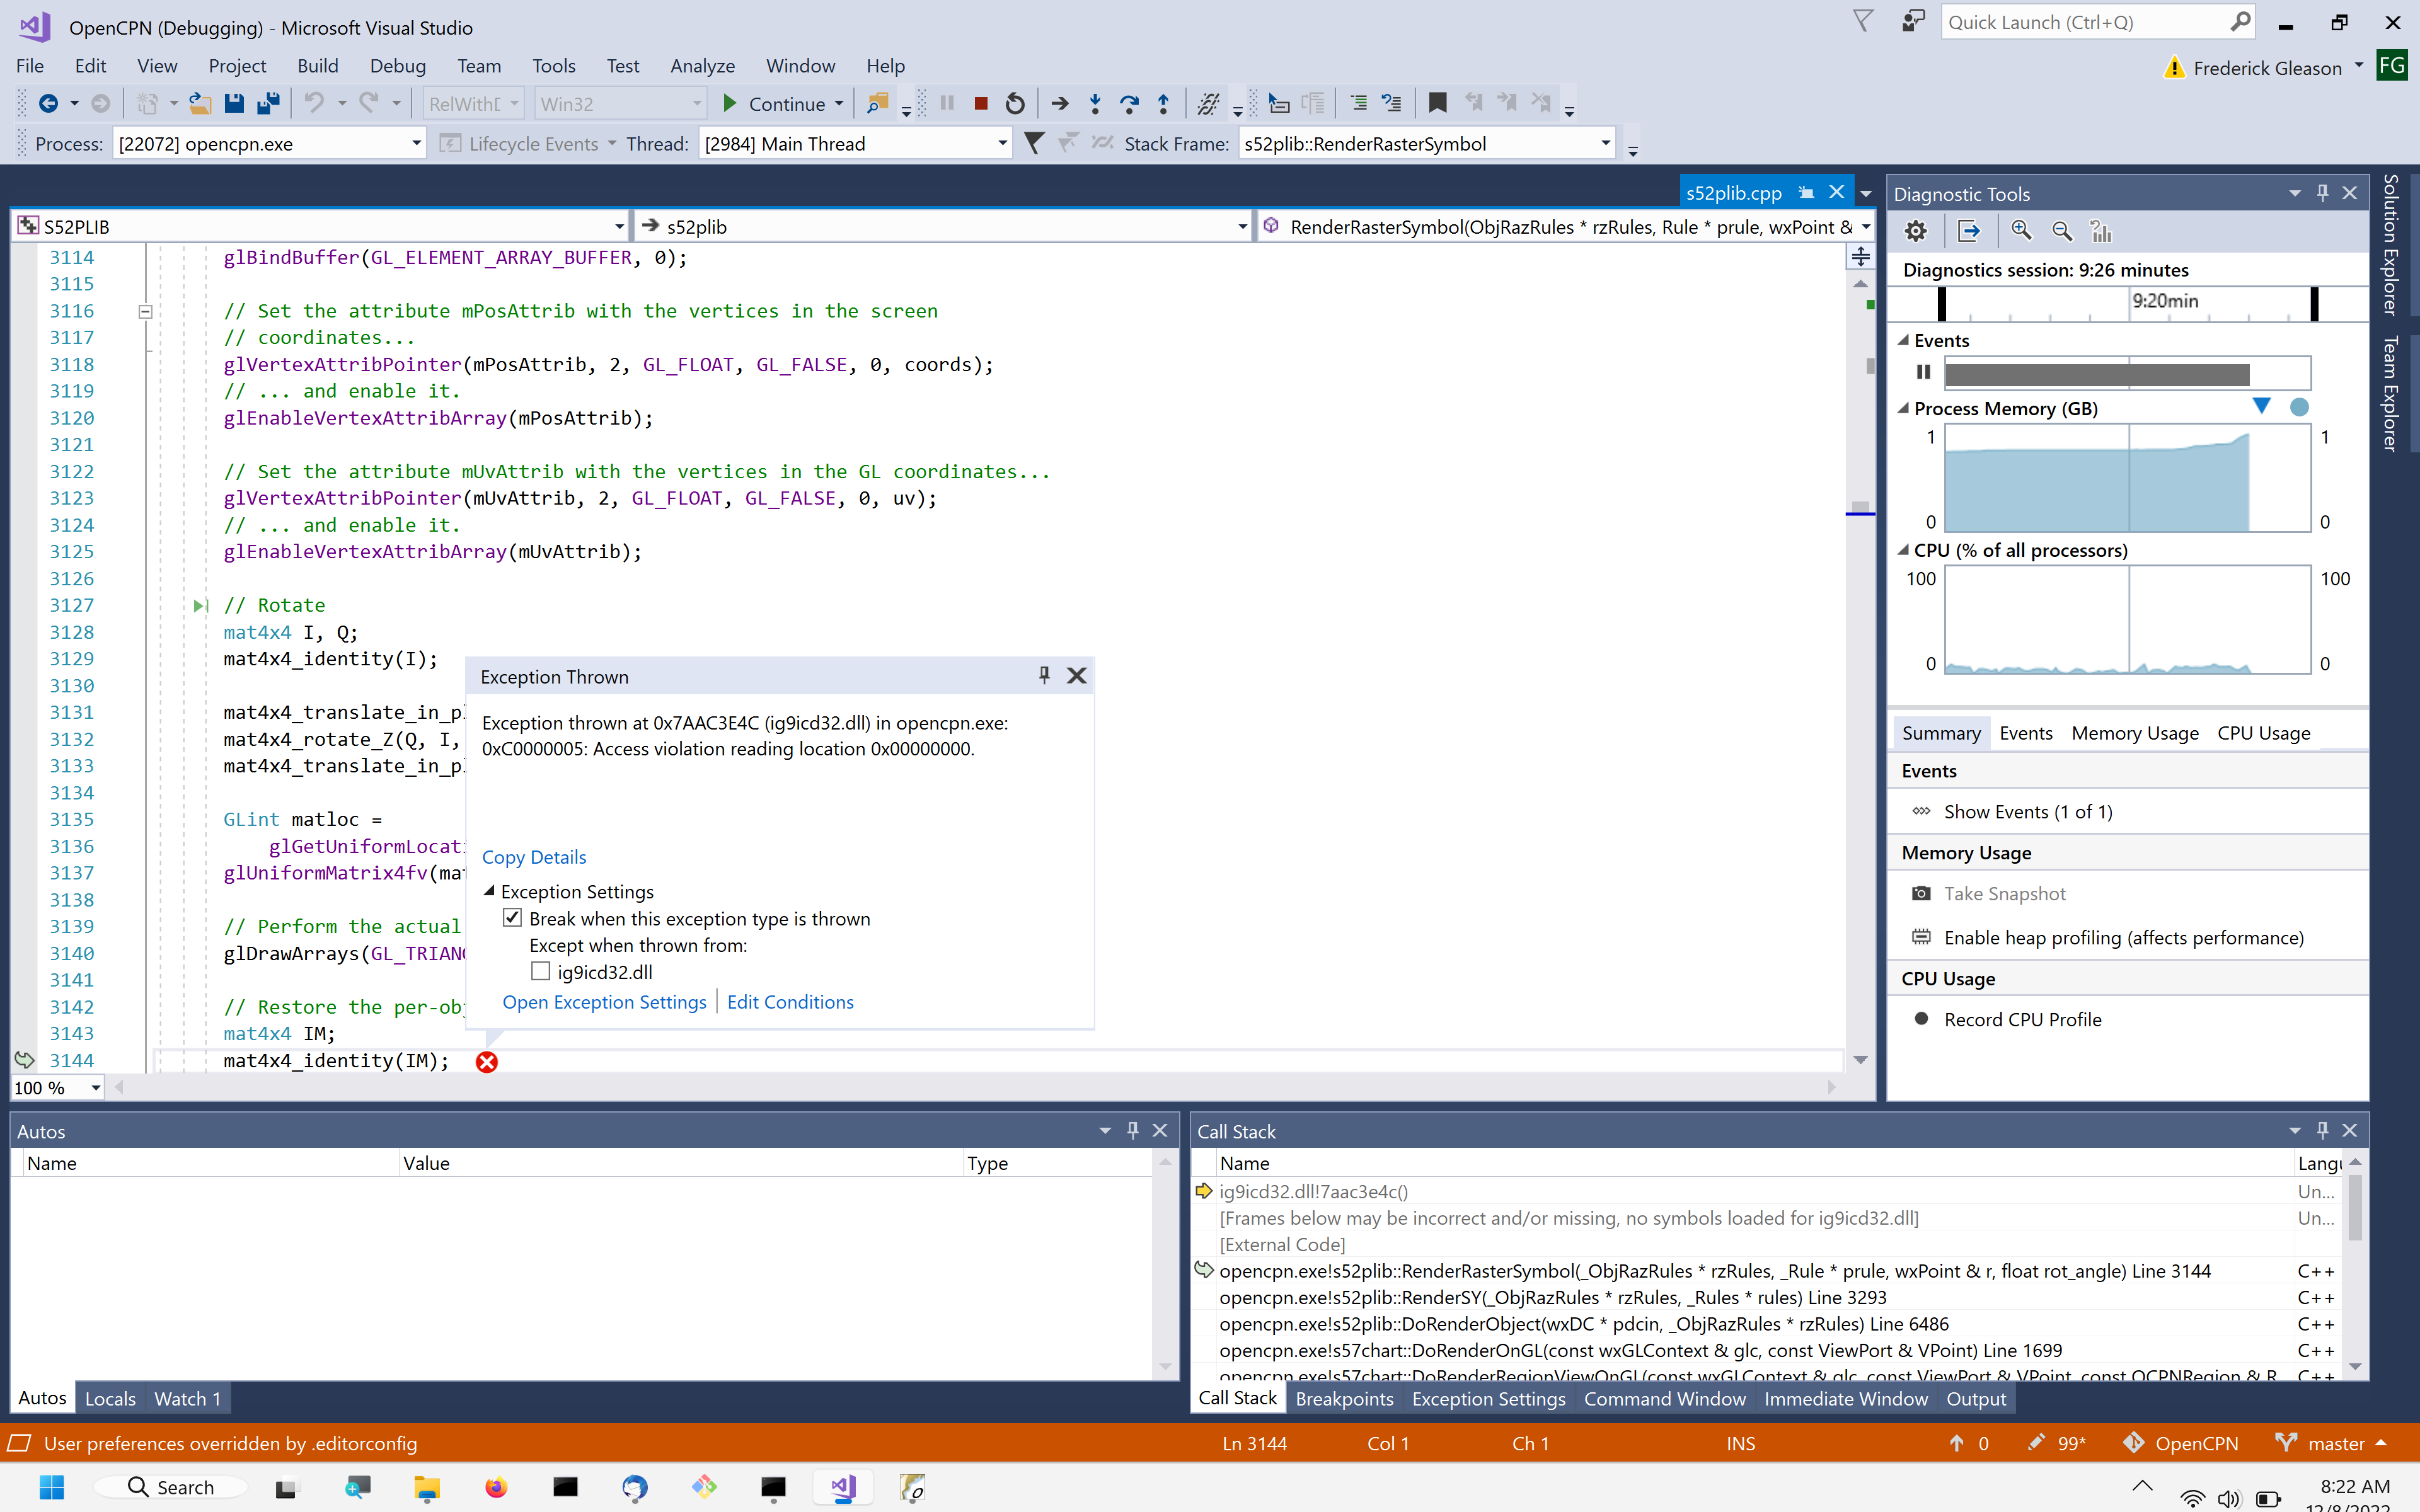Viewport: 2420px width, 1512px height.
Task: Open Exception Settings link in popup
Action: tap(604, 1002)
